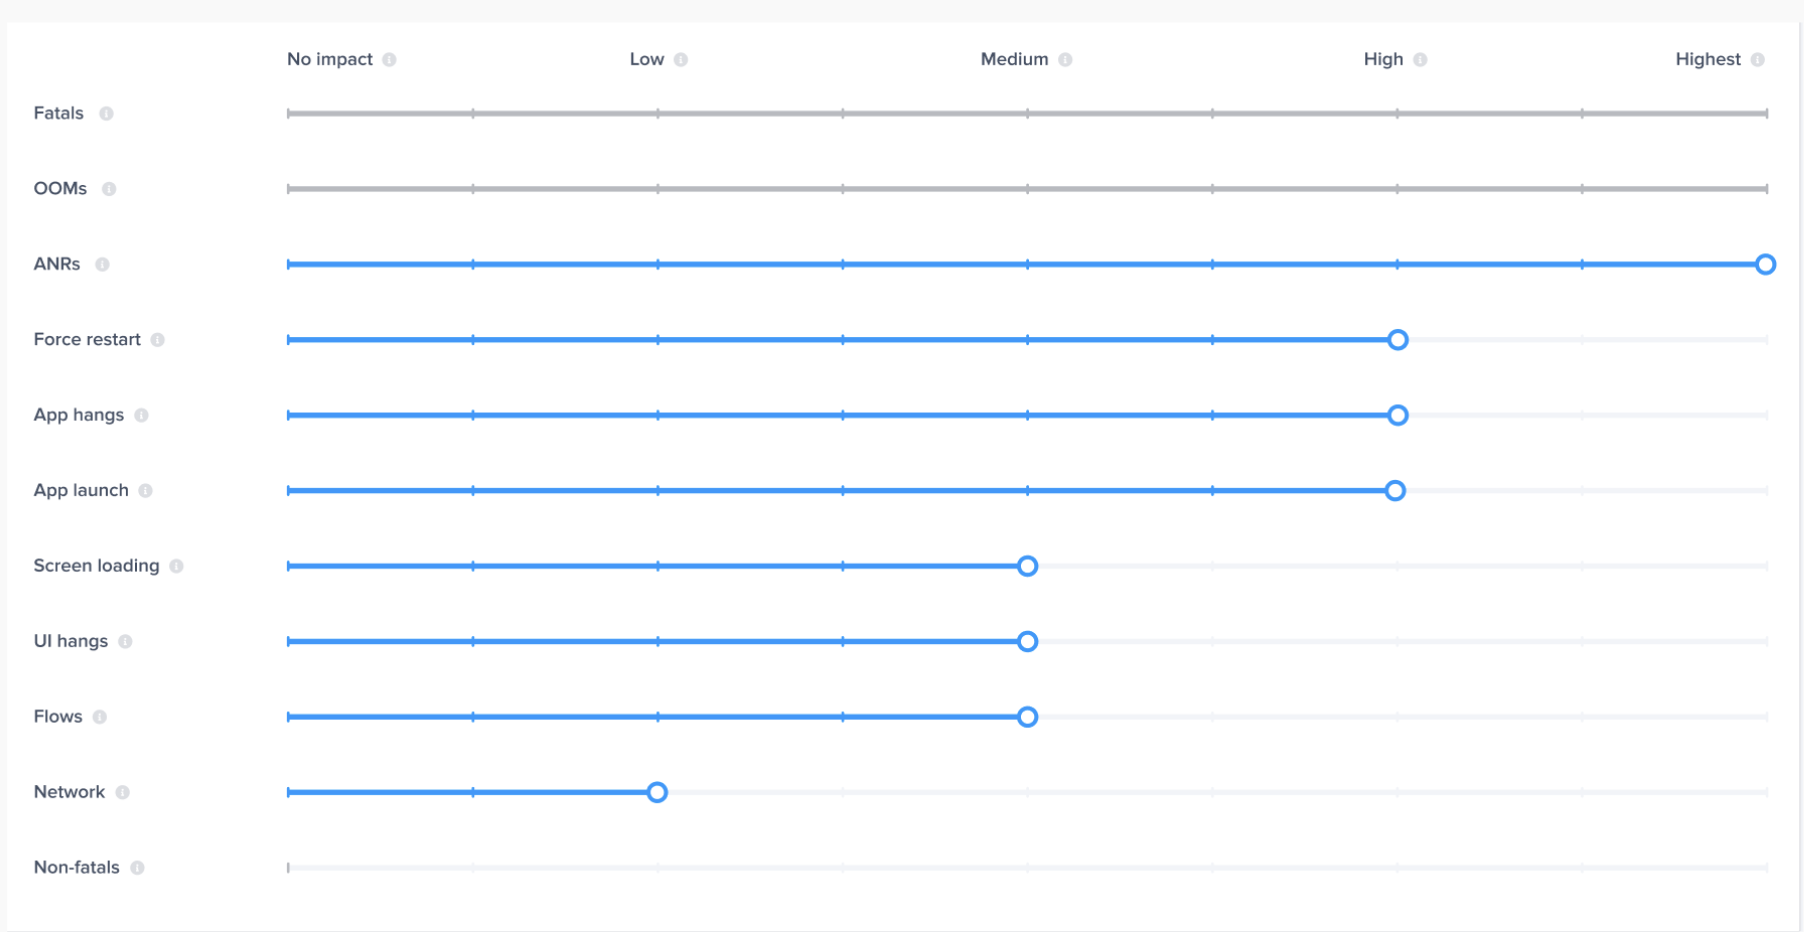Click the Non-fatals info icon

point(138,868)
